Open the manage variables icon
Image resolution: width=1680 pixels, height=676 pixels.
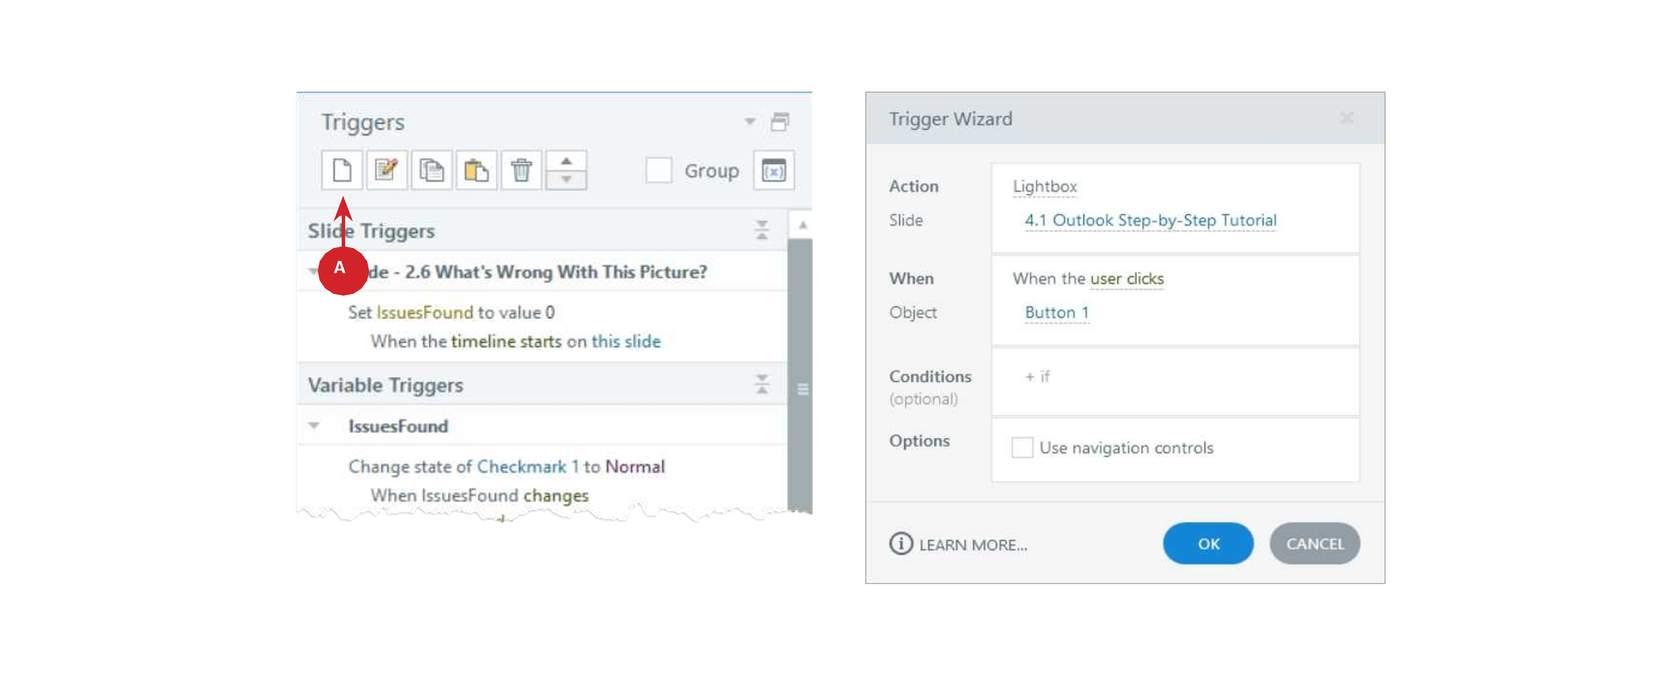click(774, 170)
